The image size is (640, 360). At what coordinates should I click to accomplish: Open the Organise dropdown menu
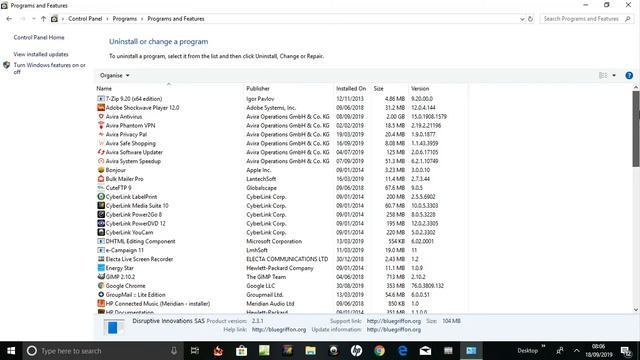point(115,76)
